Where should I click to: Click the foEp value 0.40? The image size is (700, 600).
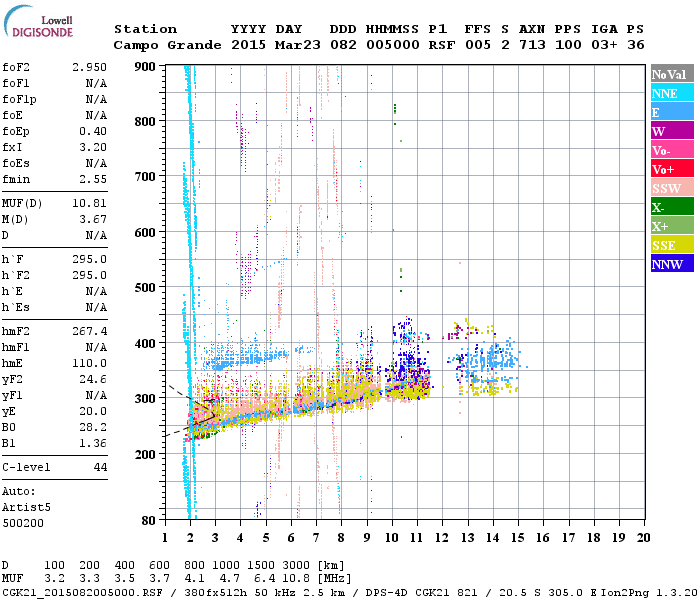click(93, 131)
